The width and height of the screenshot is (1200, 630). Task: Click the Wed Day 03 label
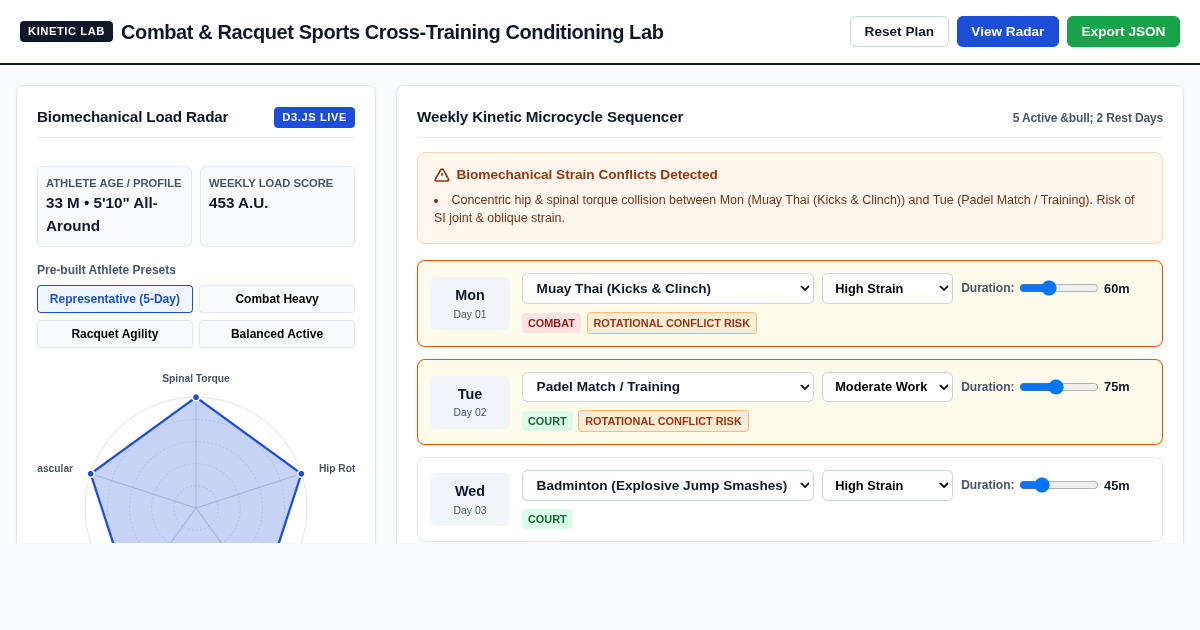tap(470, 499)
